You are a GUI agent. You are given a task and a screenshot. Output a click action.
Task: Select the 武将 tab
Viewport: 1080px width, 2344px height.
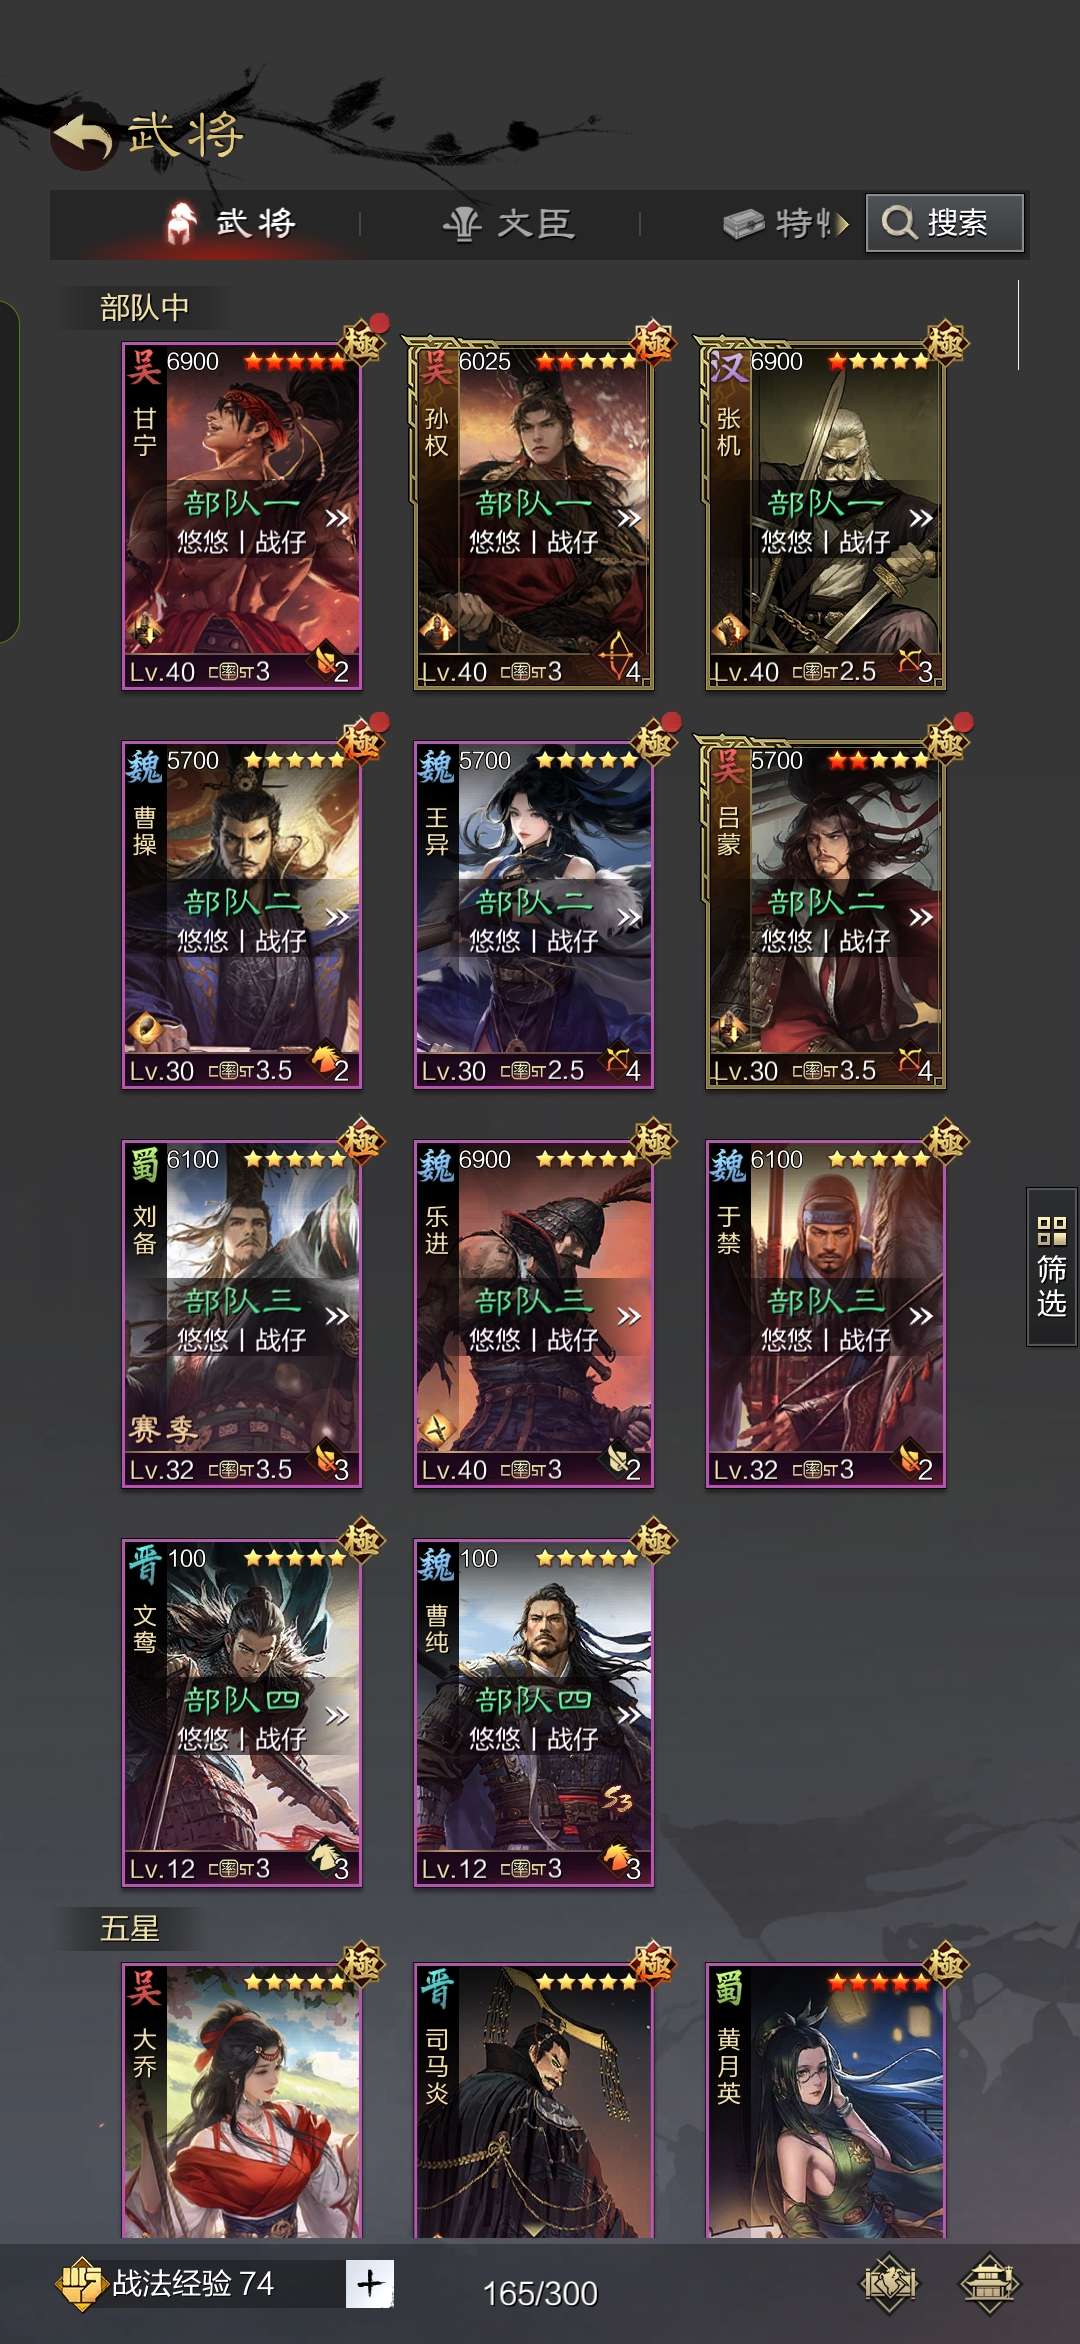(x=232, y=223)
